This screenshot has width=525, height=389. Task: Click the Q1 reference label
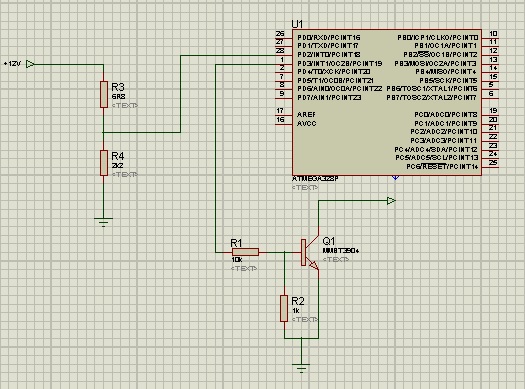pyautogui.click(x=328, y=241)
